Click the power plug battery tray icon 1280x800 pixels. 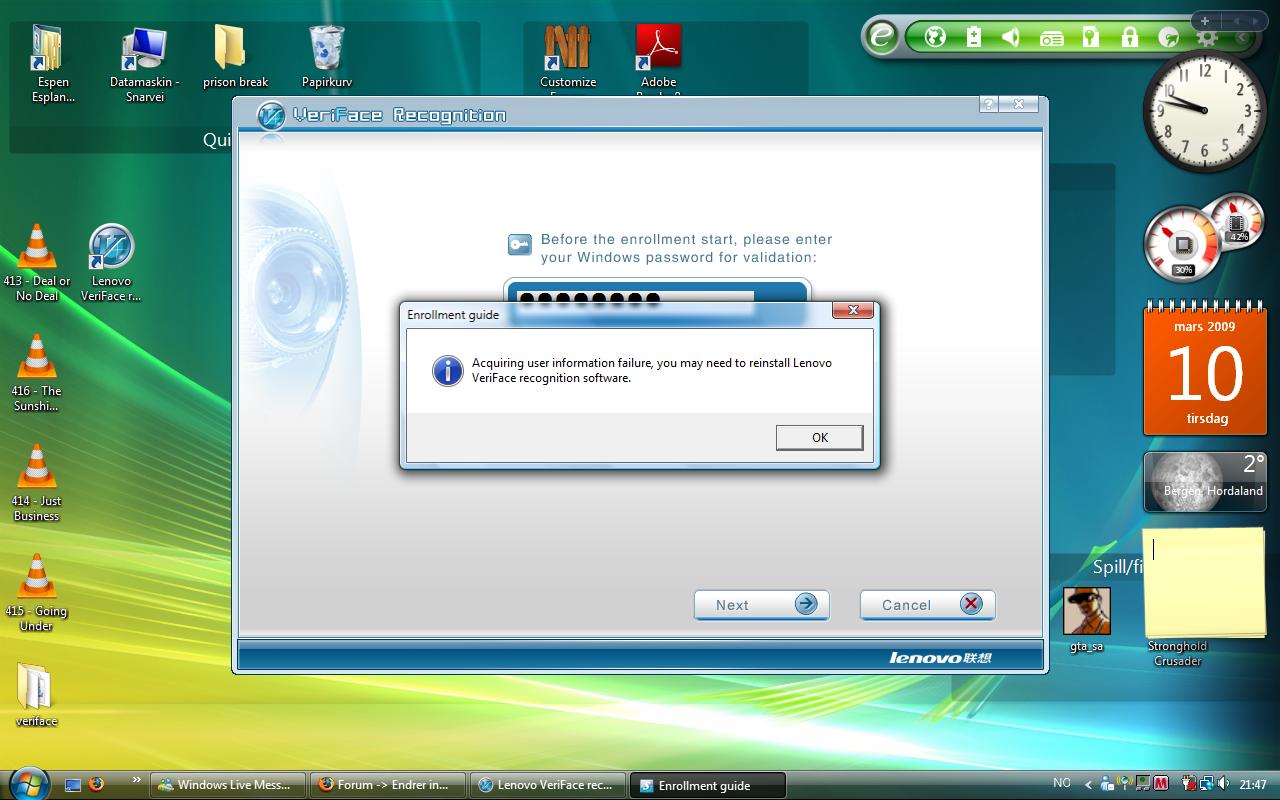(1190, 784)
